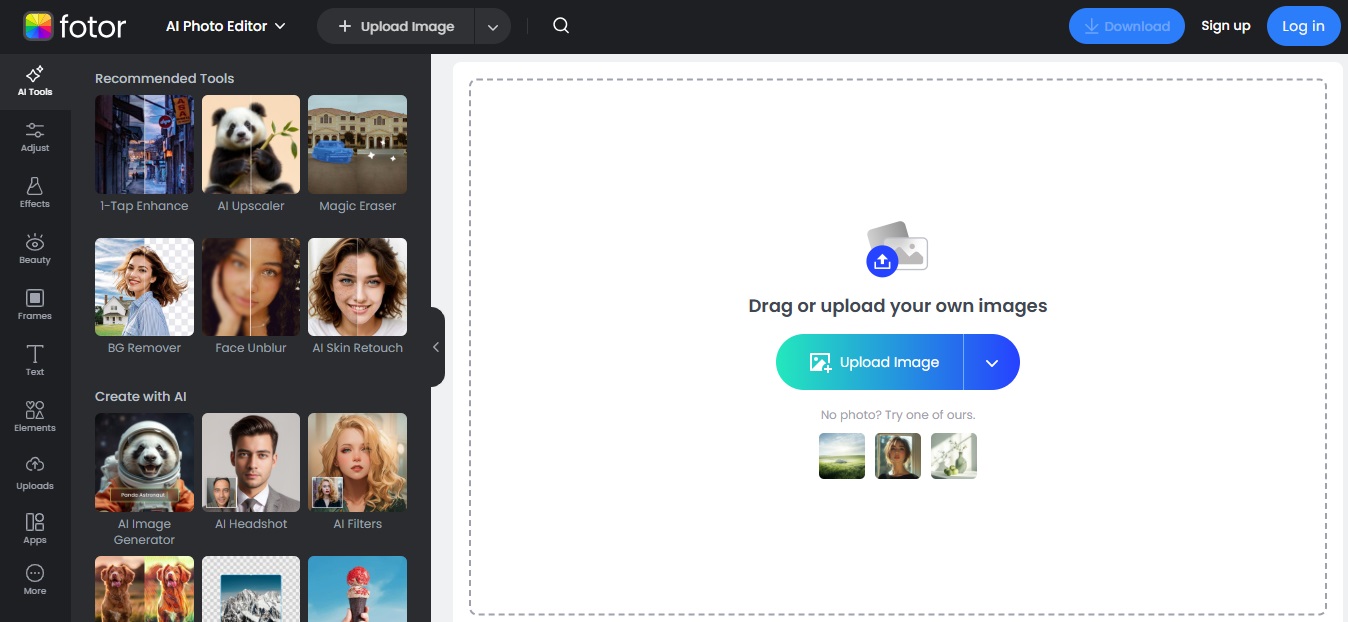The width and height of the screenshot is (1348, 622).
Task: Open the AI Tools sidebar panel
Action: pos(35,81)
